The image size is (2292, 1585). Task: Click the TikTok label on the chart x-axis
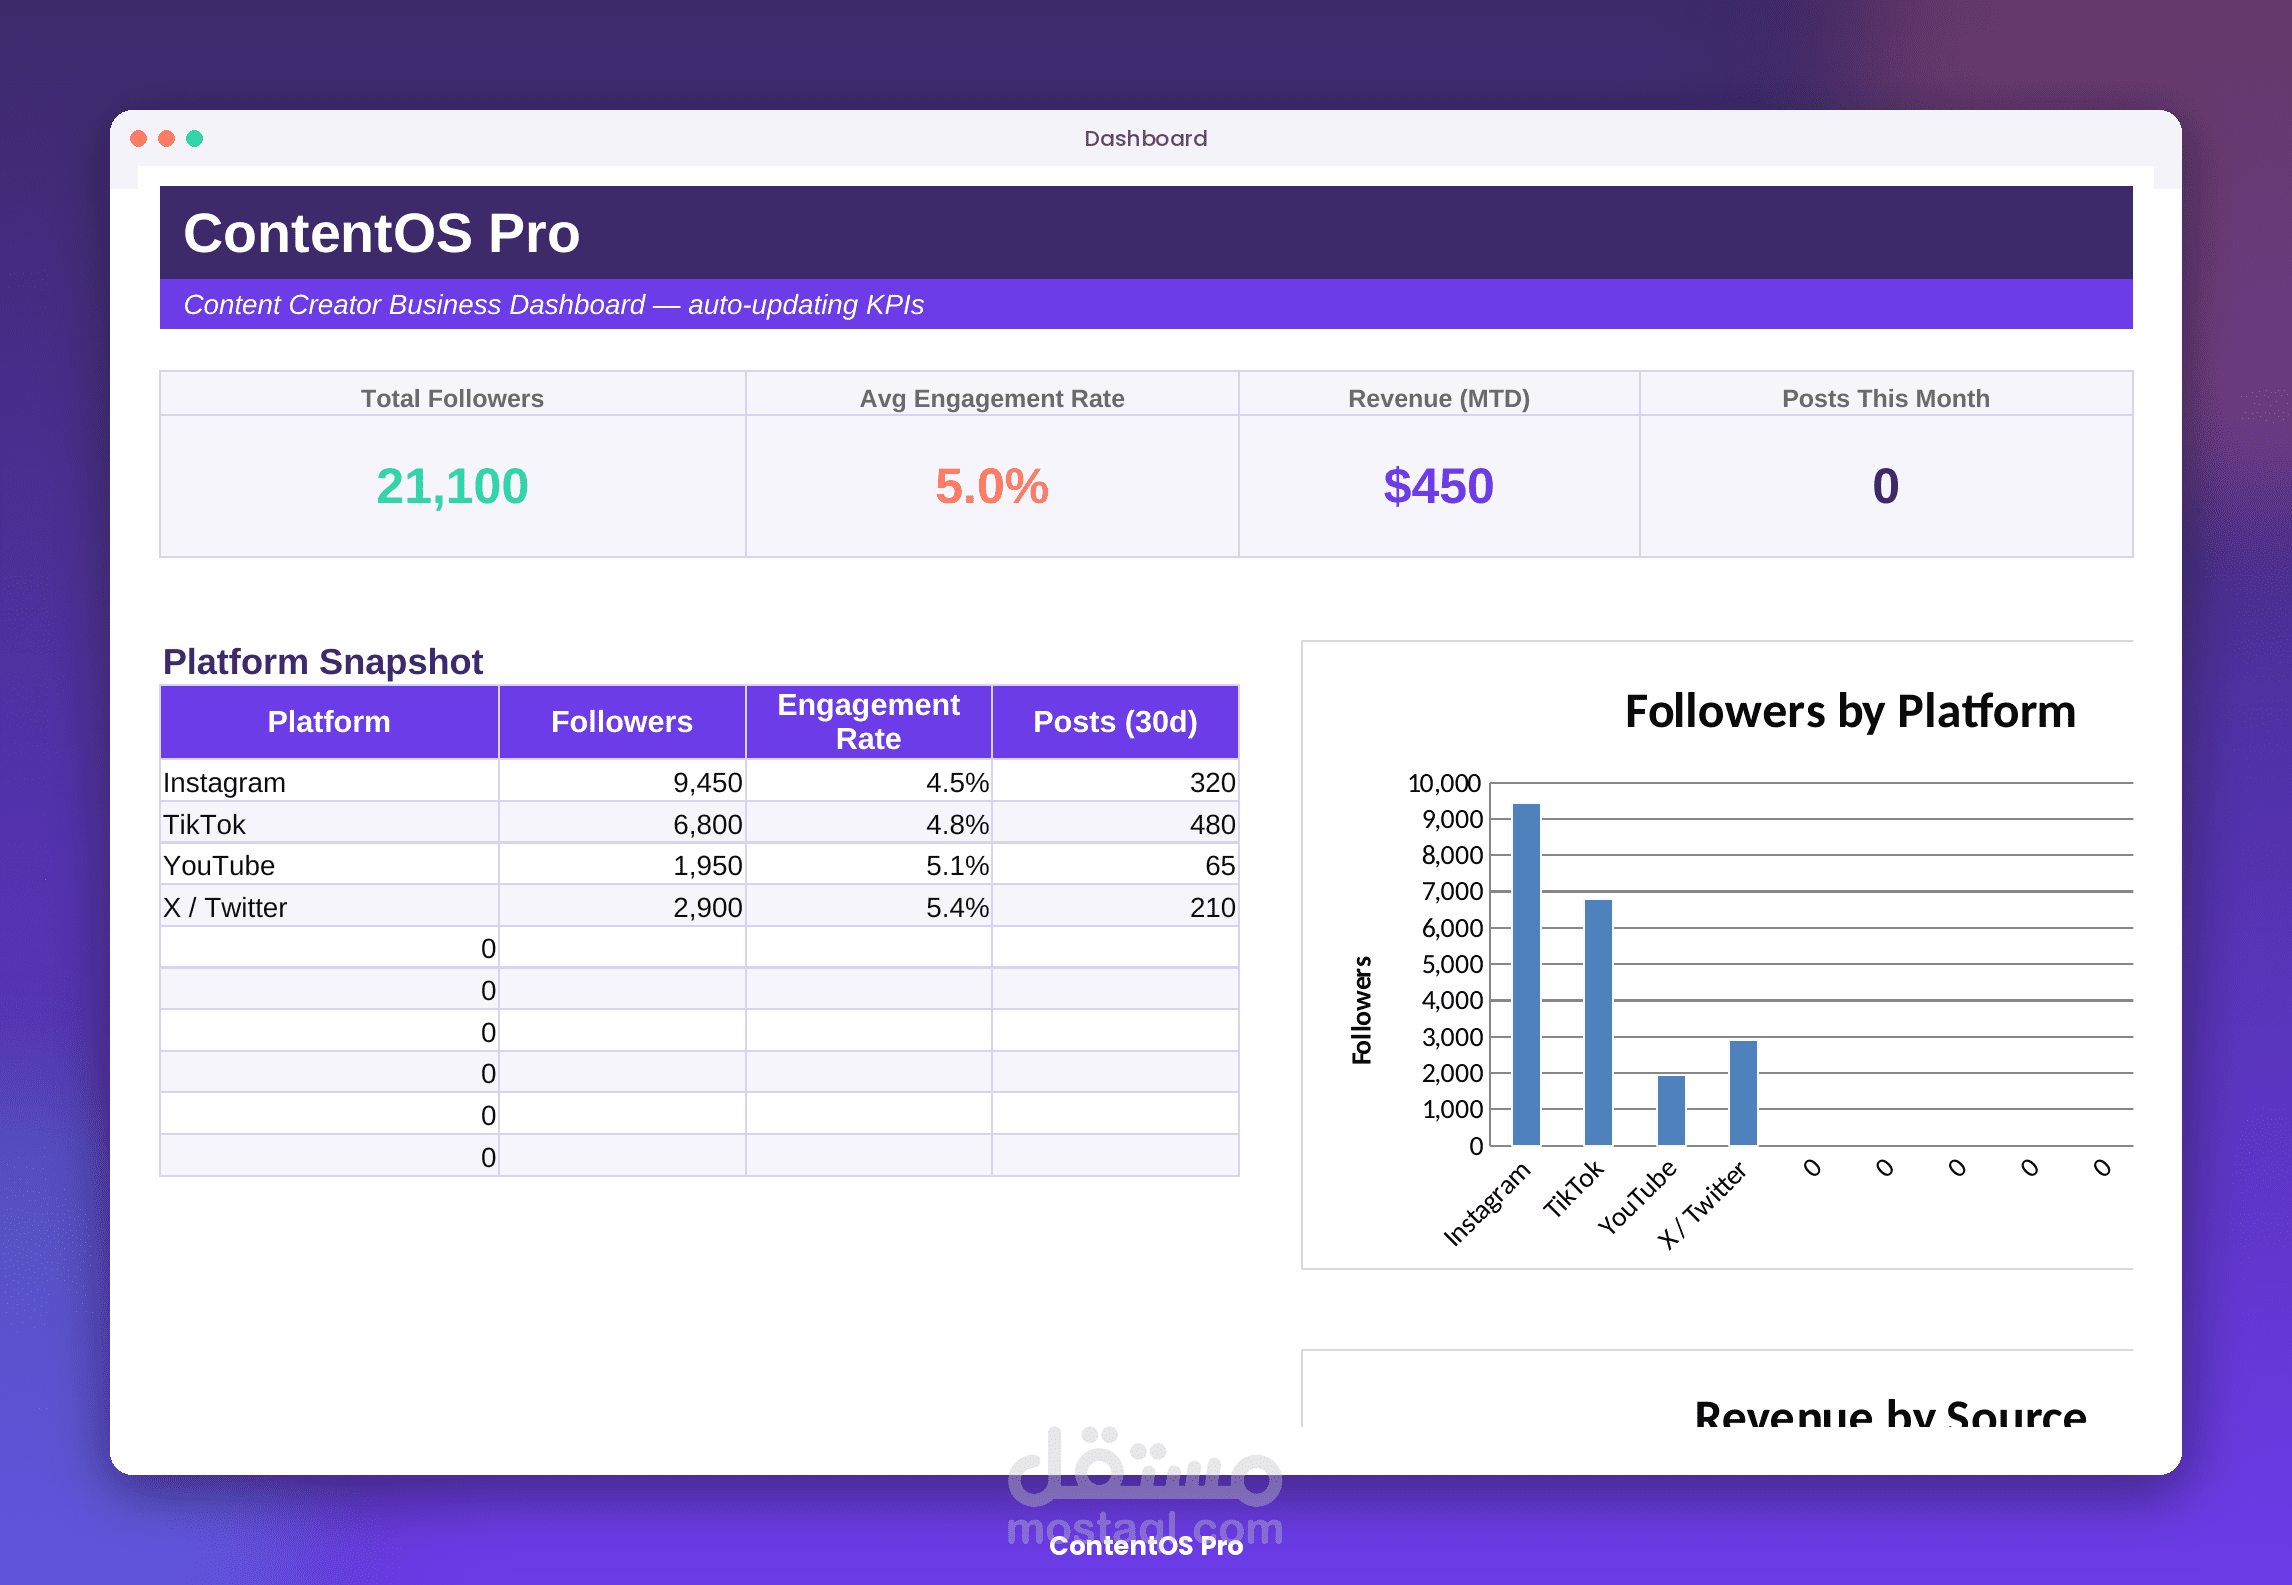pyautogui.click(x=1573, y=1188)
